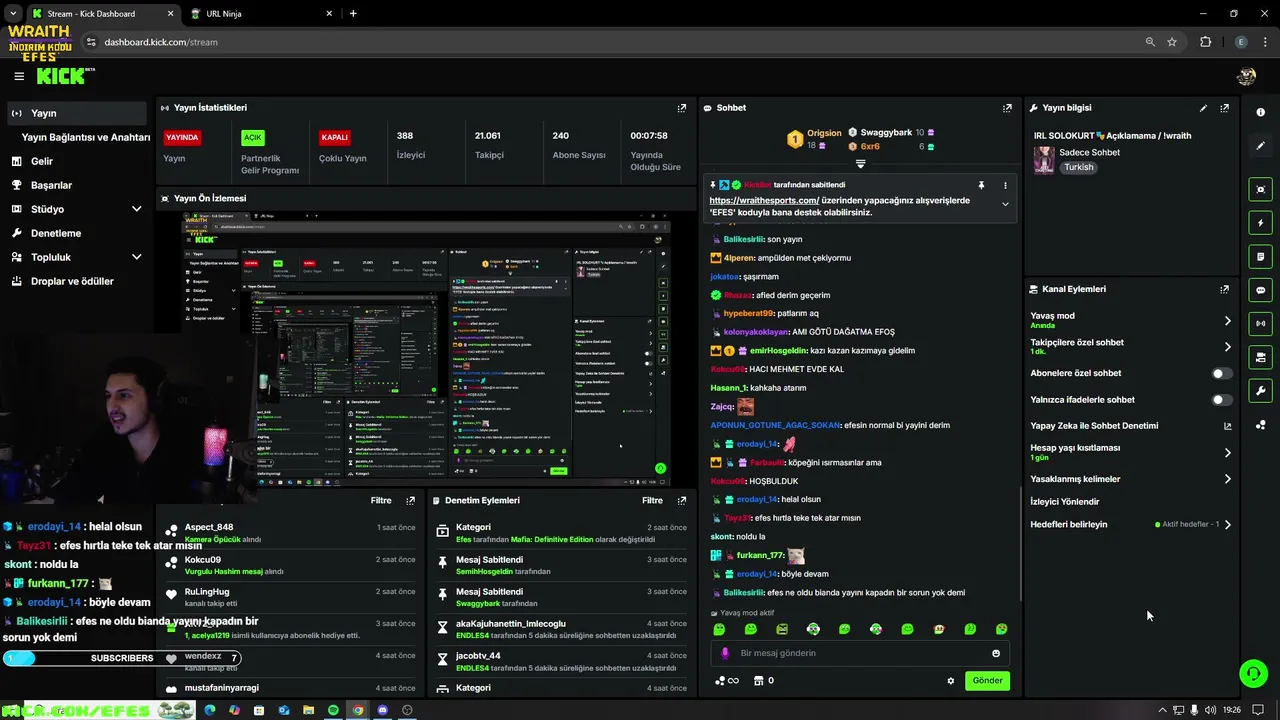Pop out the Denetim Eylemleri panel
This screenshot has width=1280, height=720.
point(682,500)
